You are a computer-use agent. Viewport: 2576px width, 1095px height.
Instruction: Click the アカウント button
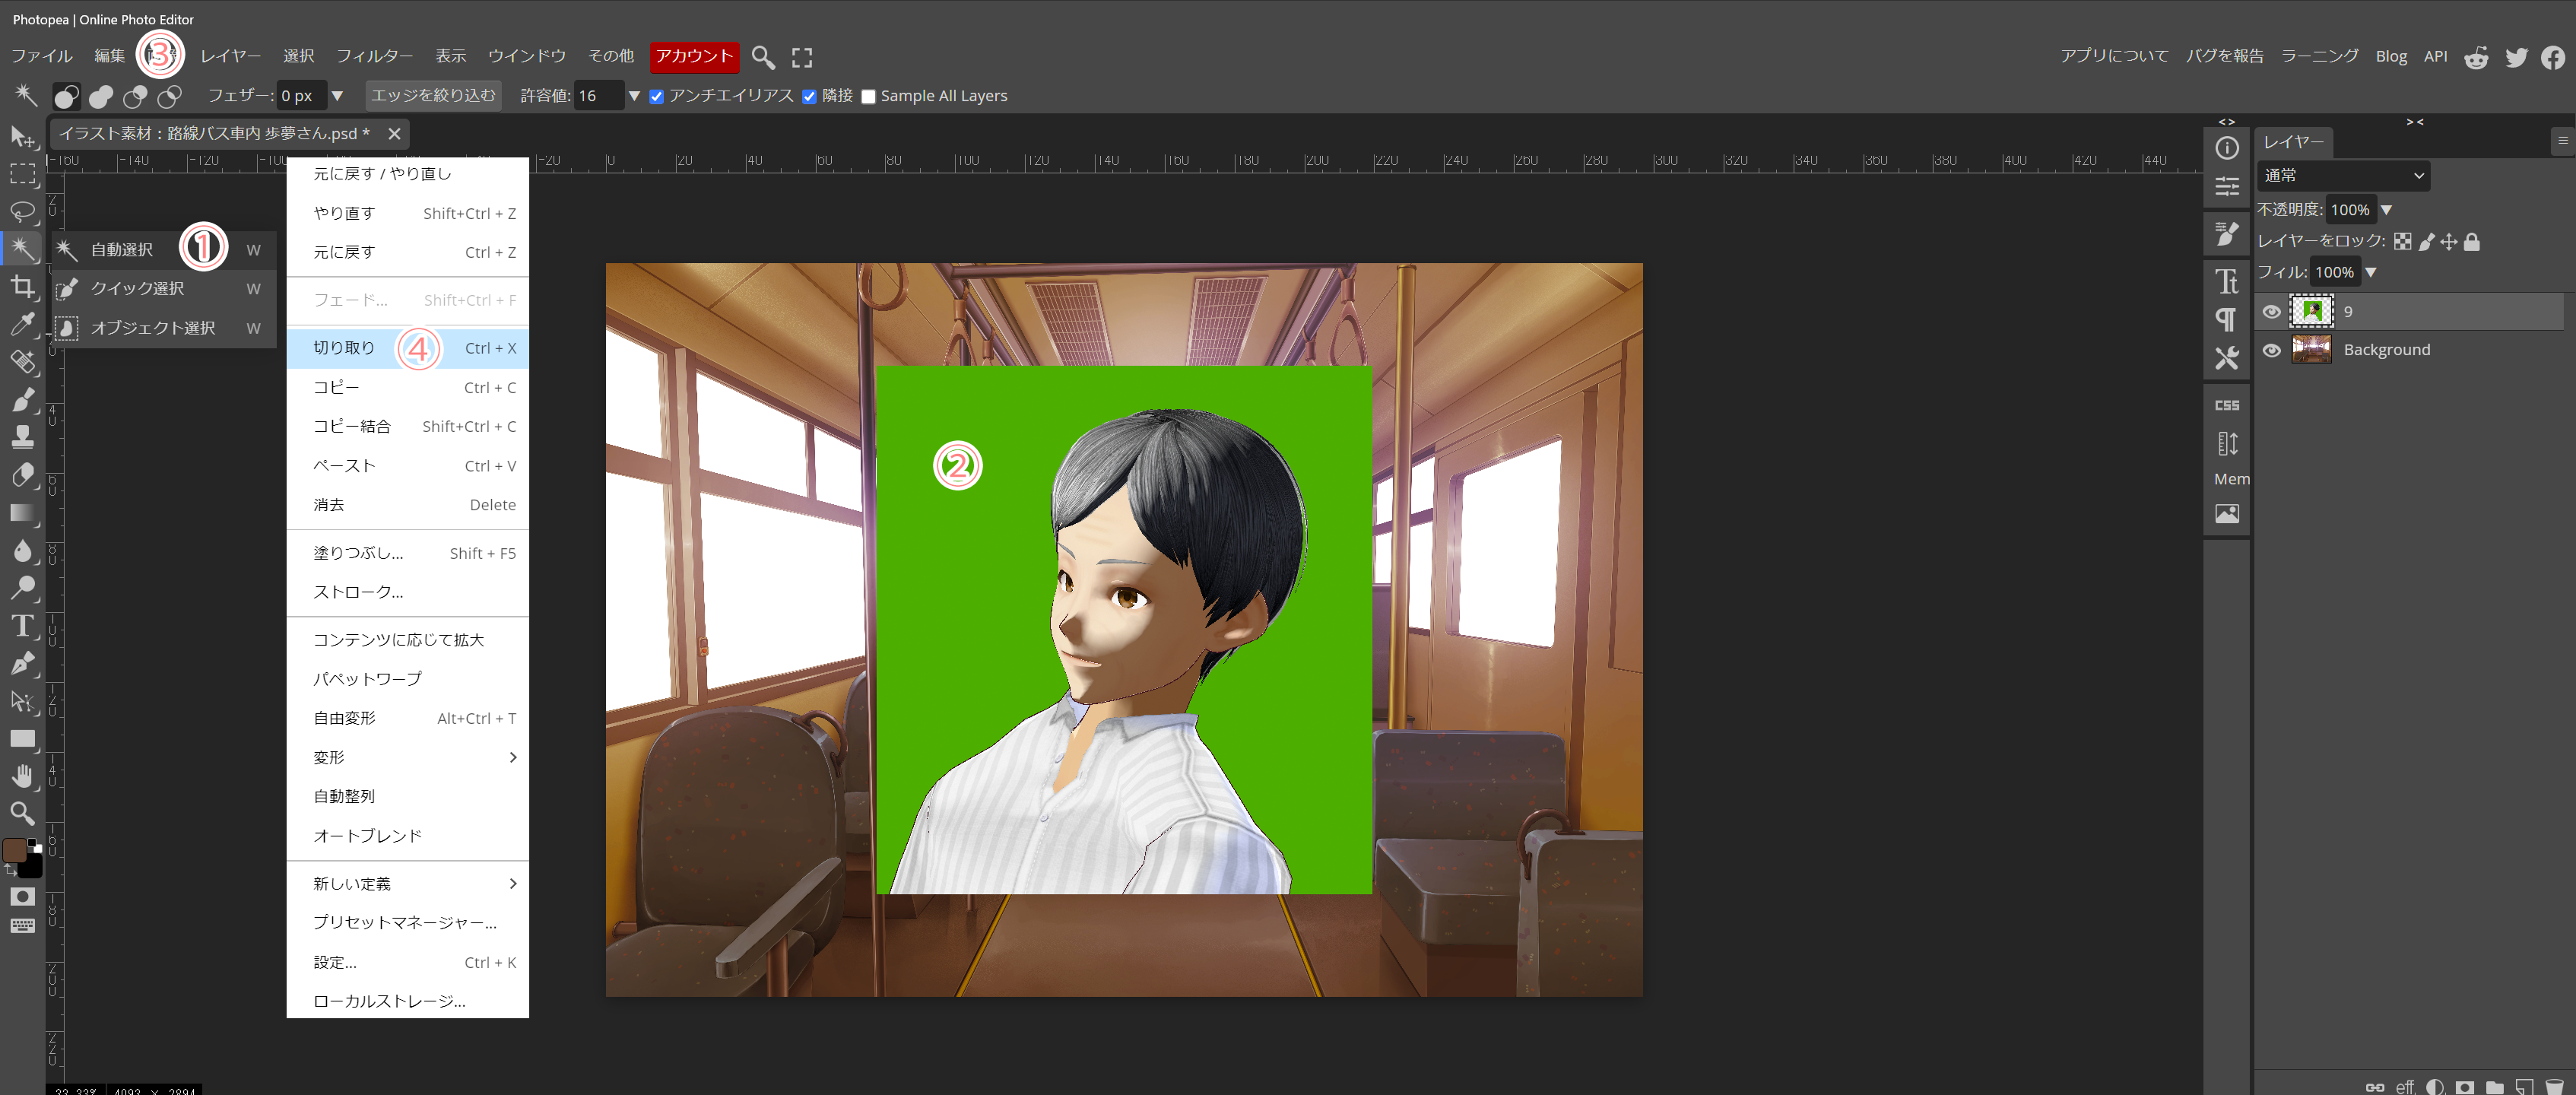click(x=694, y=56)
